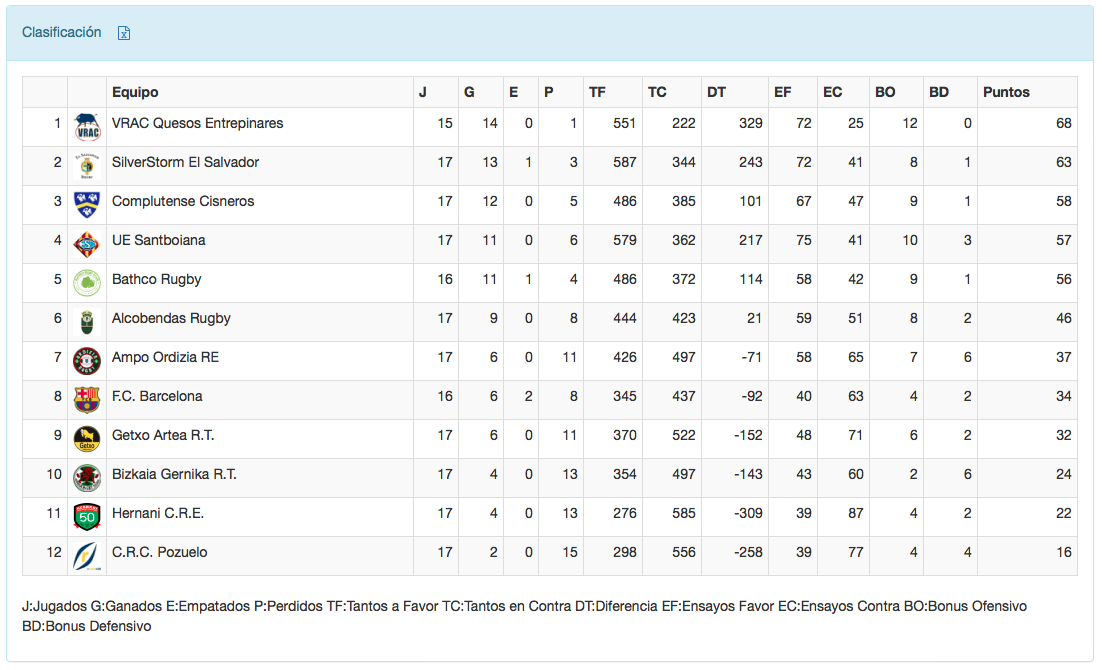Image resolution: width=1102 pixels, height=670 pixels.
Task: Click the C.R.C. Pozuelo team logo
Action: click(x=87, y=556)
